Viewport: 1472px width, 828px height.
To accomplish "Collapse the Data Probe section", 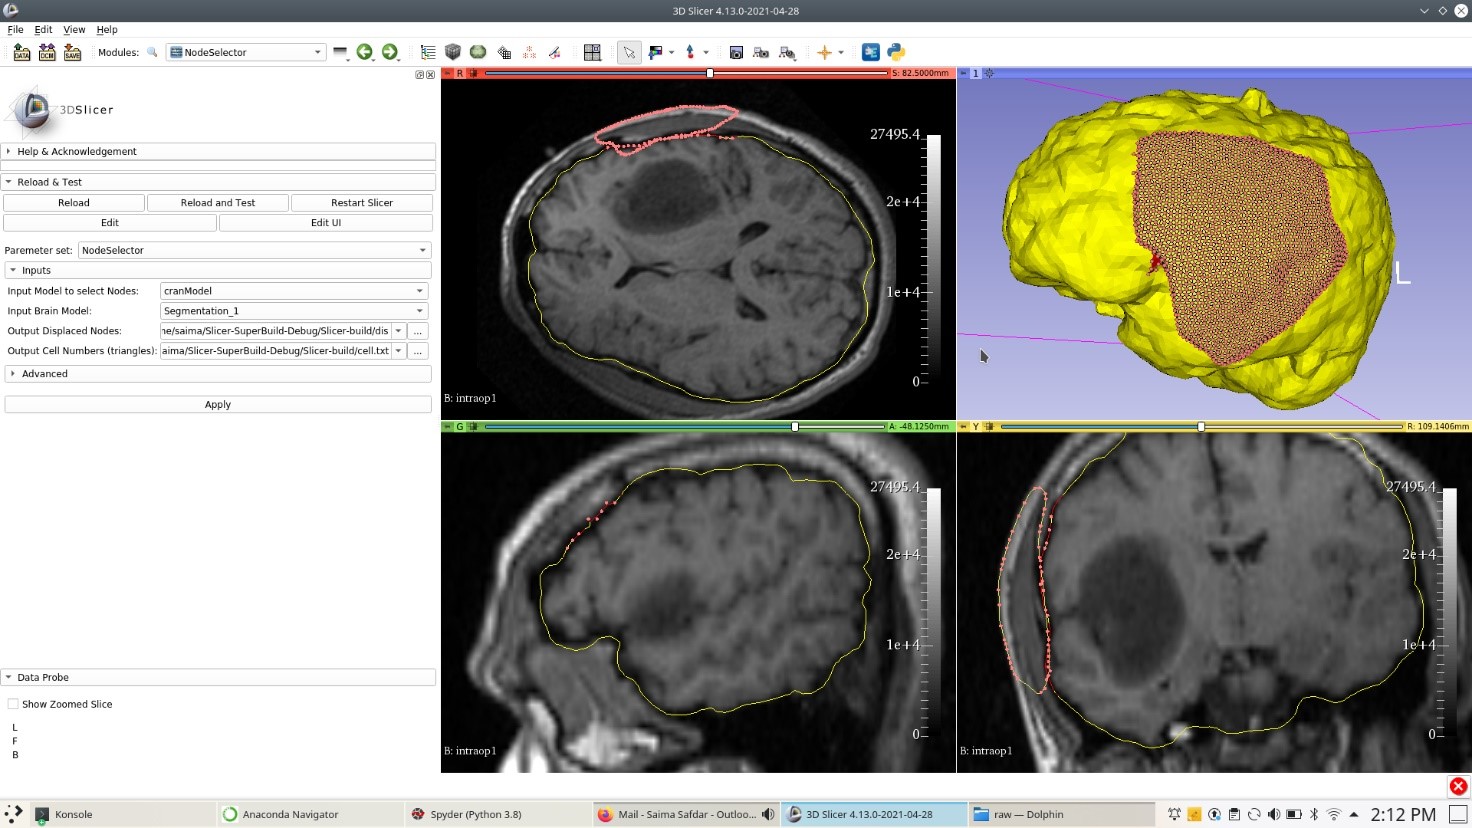I will (218, 677).
